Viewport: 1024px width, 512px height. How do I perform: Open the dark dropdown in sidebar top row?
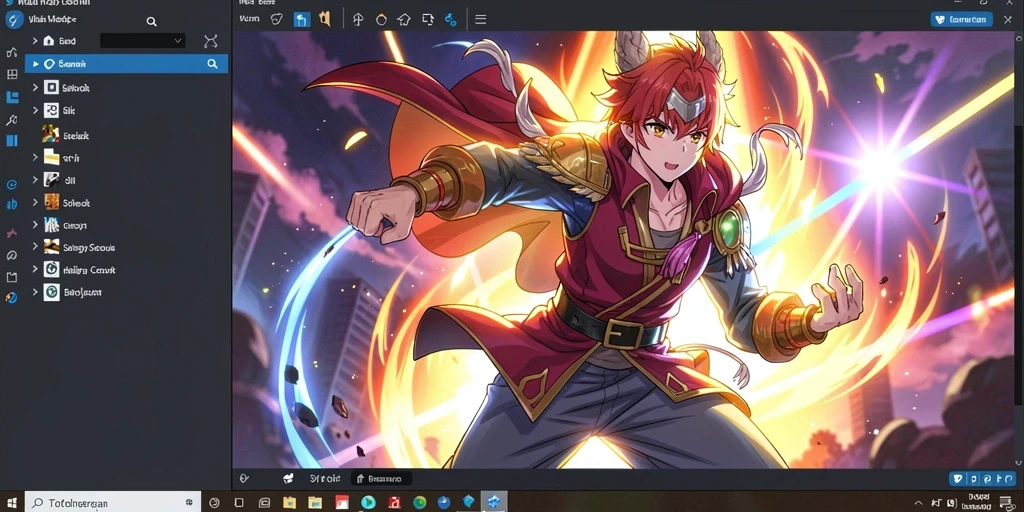(142, 40)
